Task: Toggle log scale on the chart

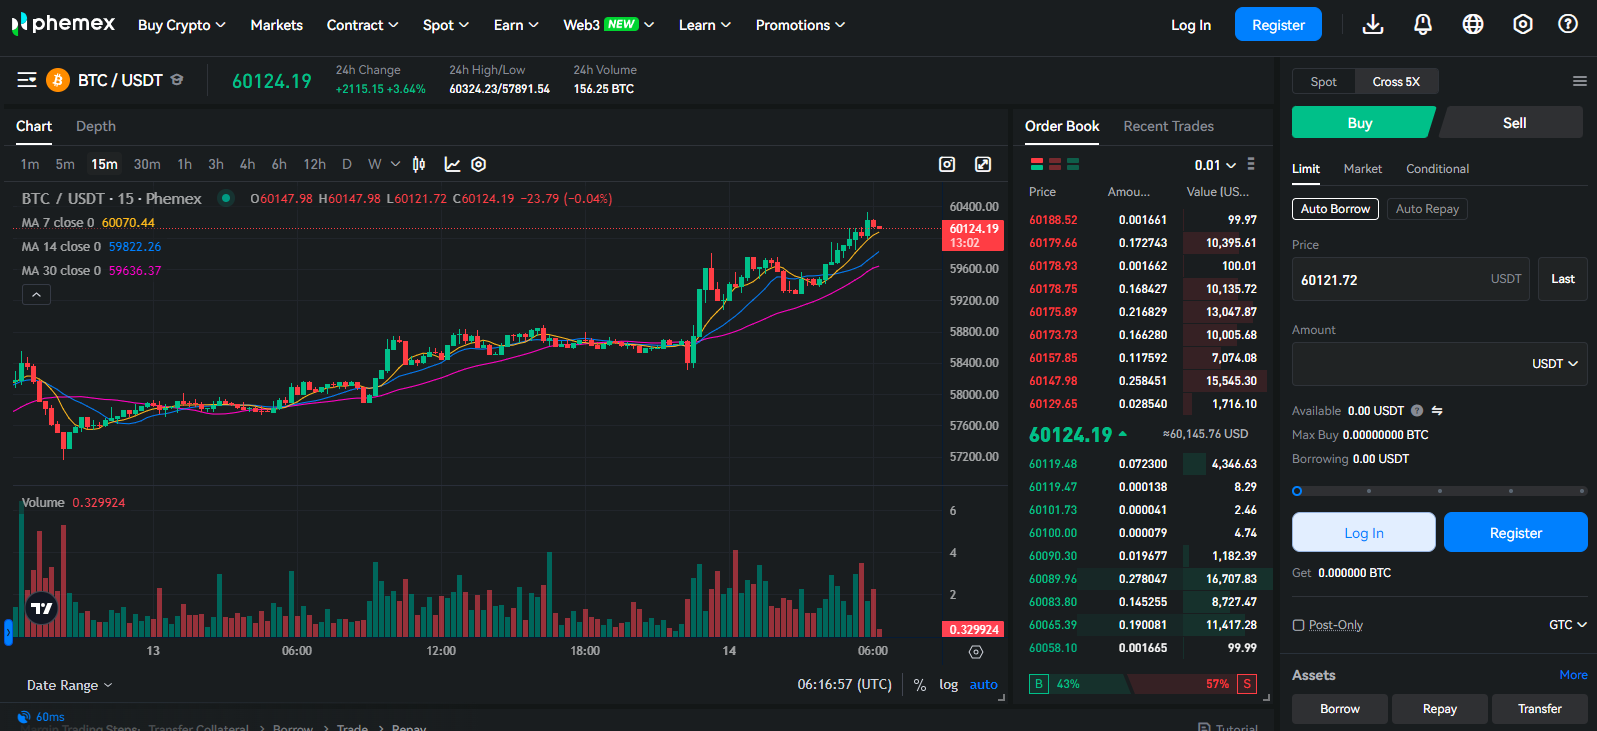Action: click(948, 685)
